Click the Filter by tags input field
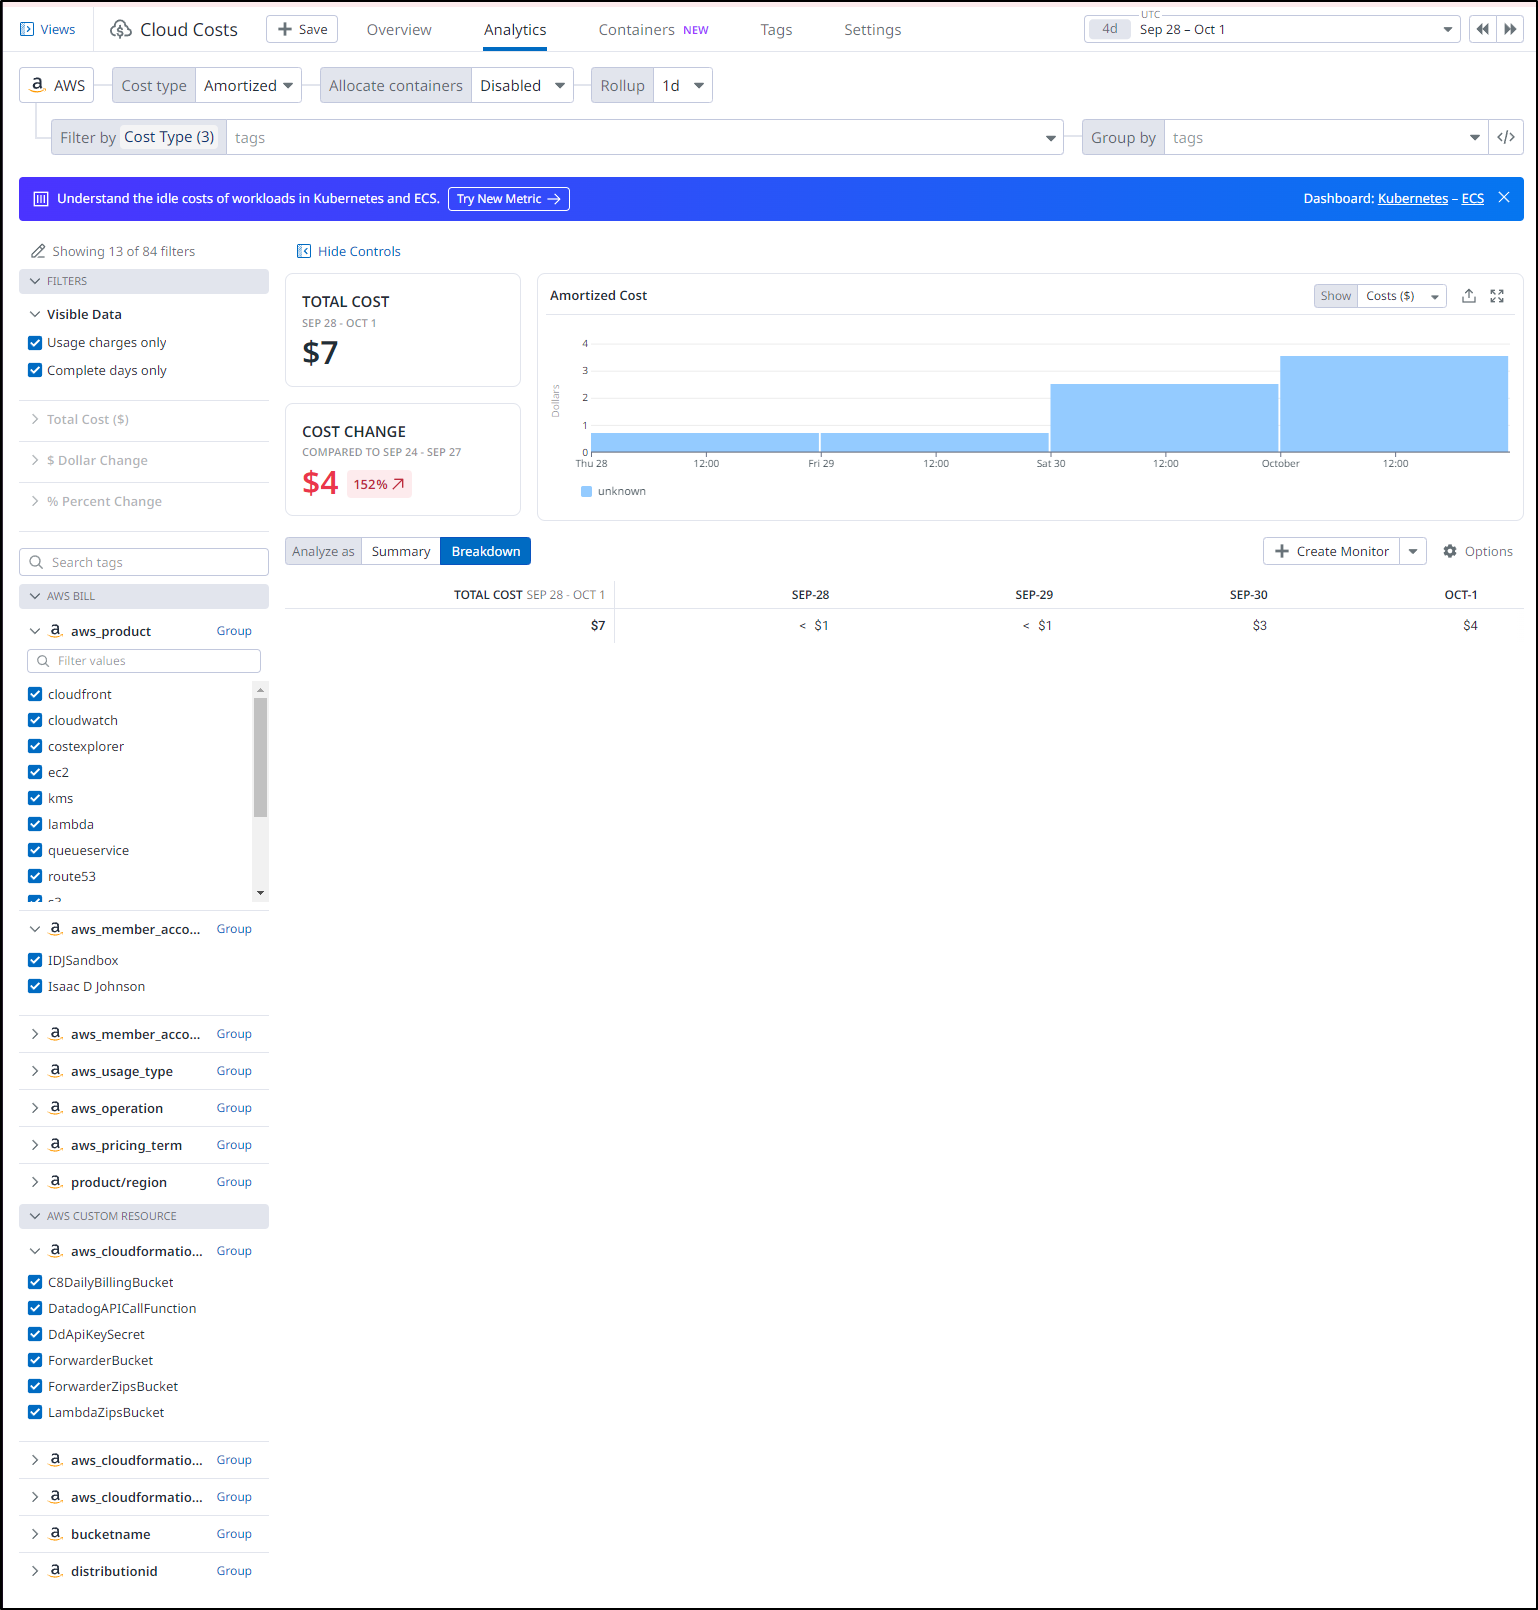Viewport: 1538px width, 1610px height. [x=644, y=137]
